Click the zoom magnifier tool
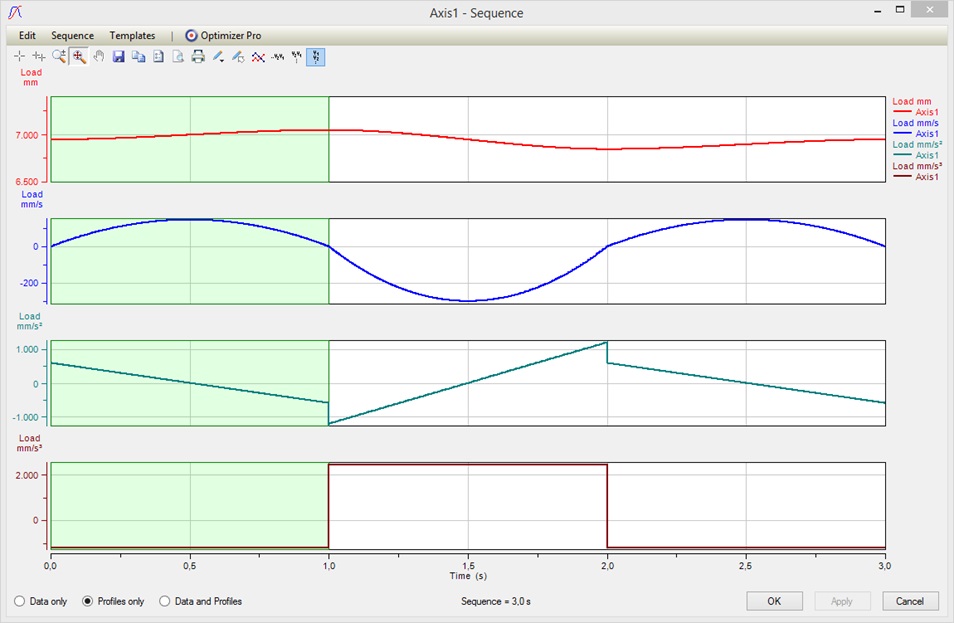Screen dimensions: 954x623 tap(59, 57)
